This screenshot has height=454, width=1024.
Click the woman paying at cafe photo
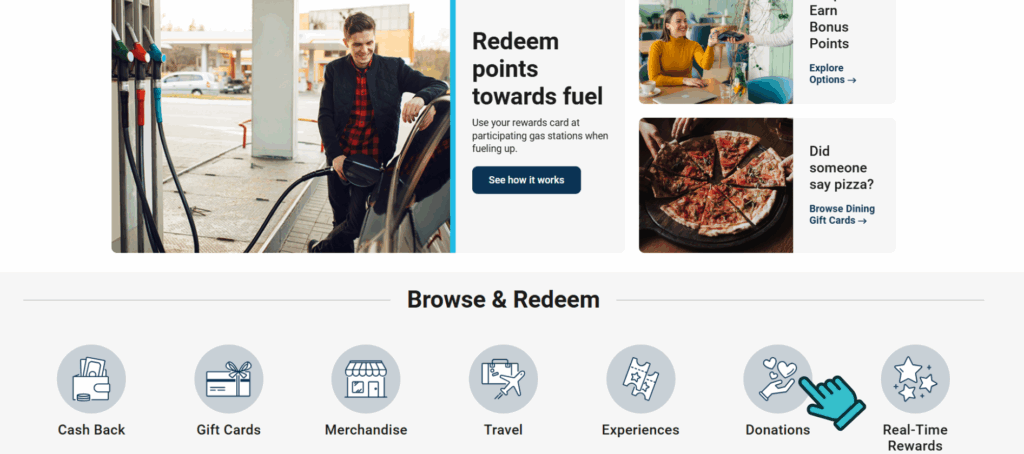716,52
